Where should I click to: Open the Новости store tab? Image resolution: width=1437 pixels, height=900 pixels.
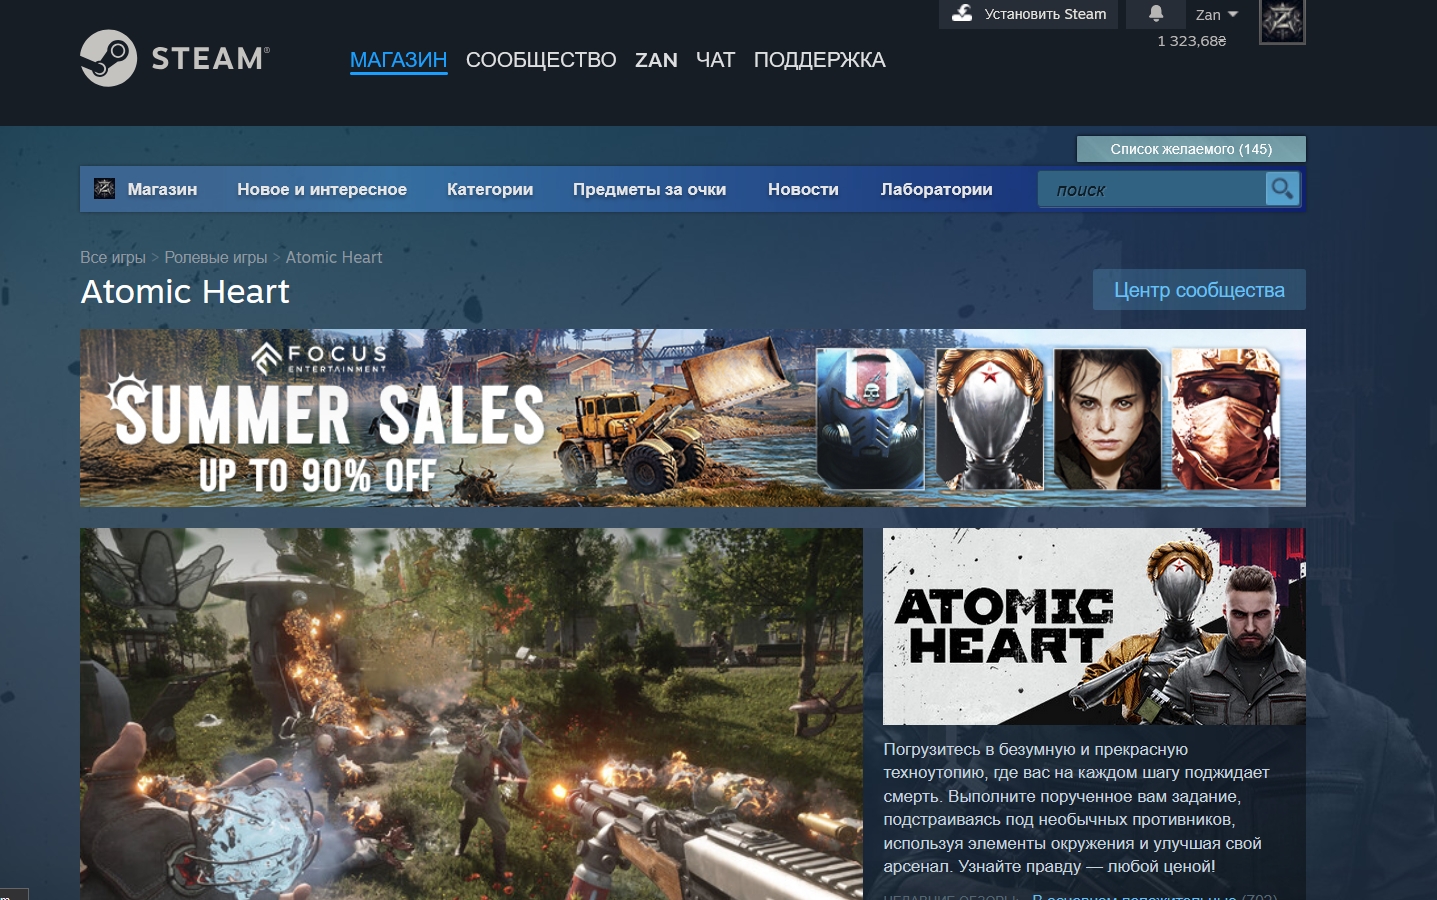803,189
